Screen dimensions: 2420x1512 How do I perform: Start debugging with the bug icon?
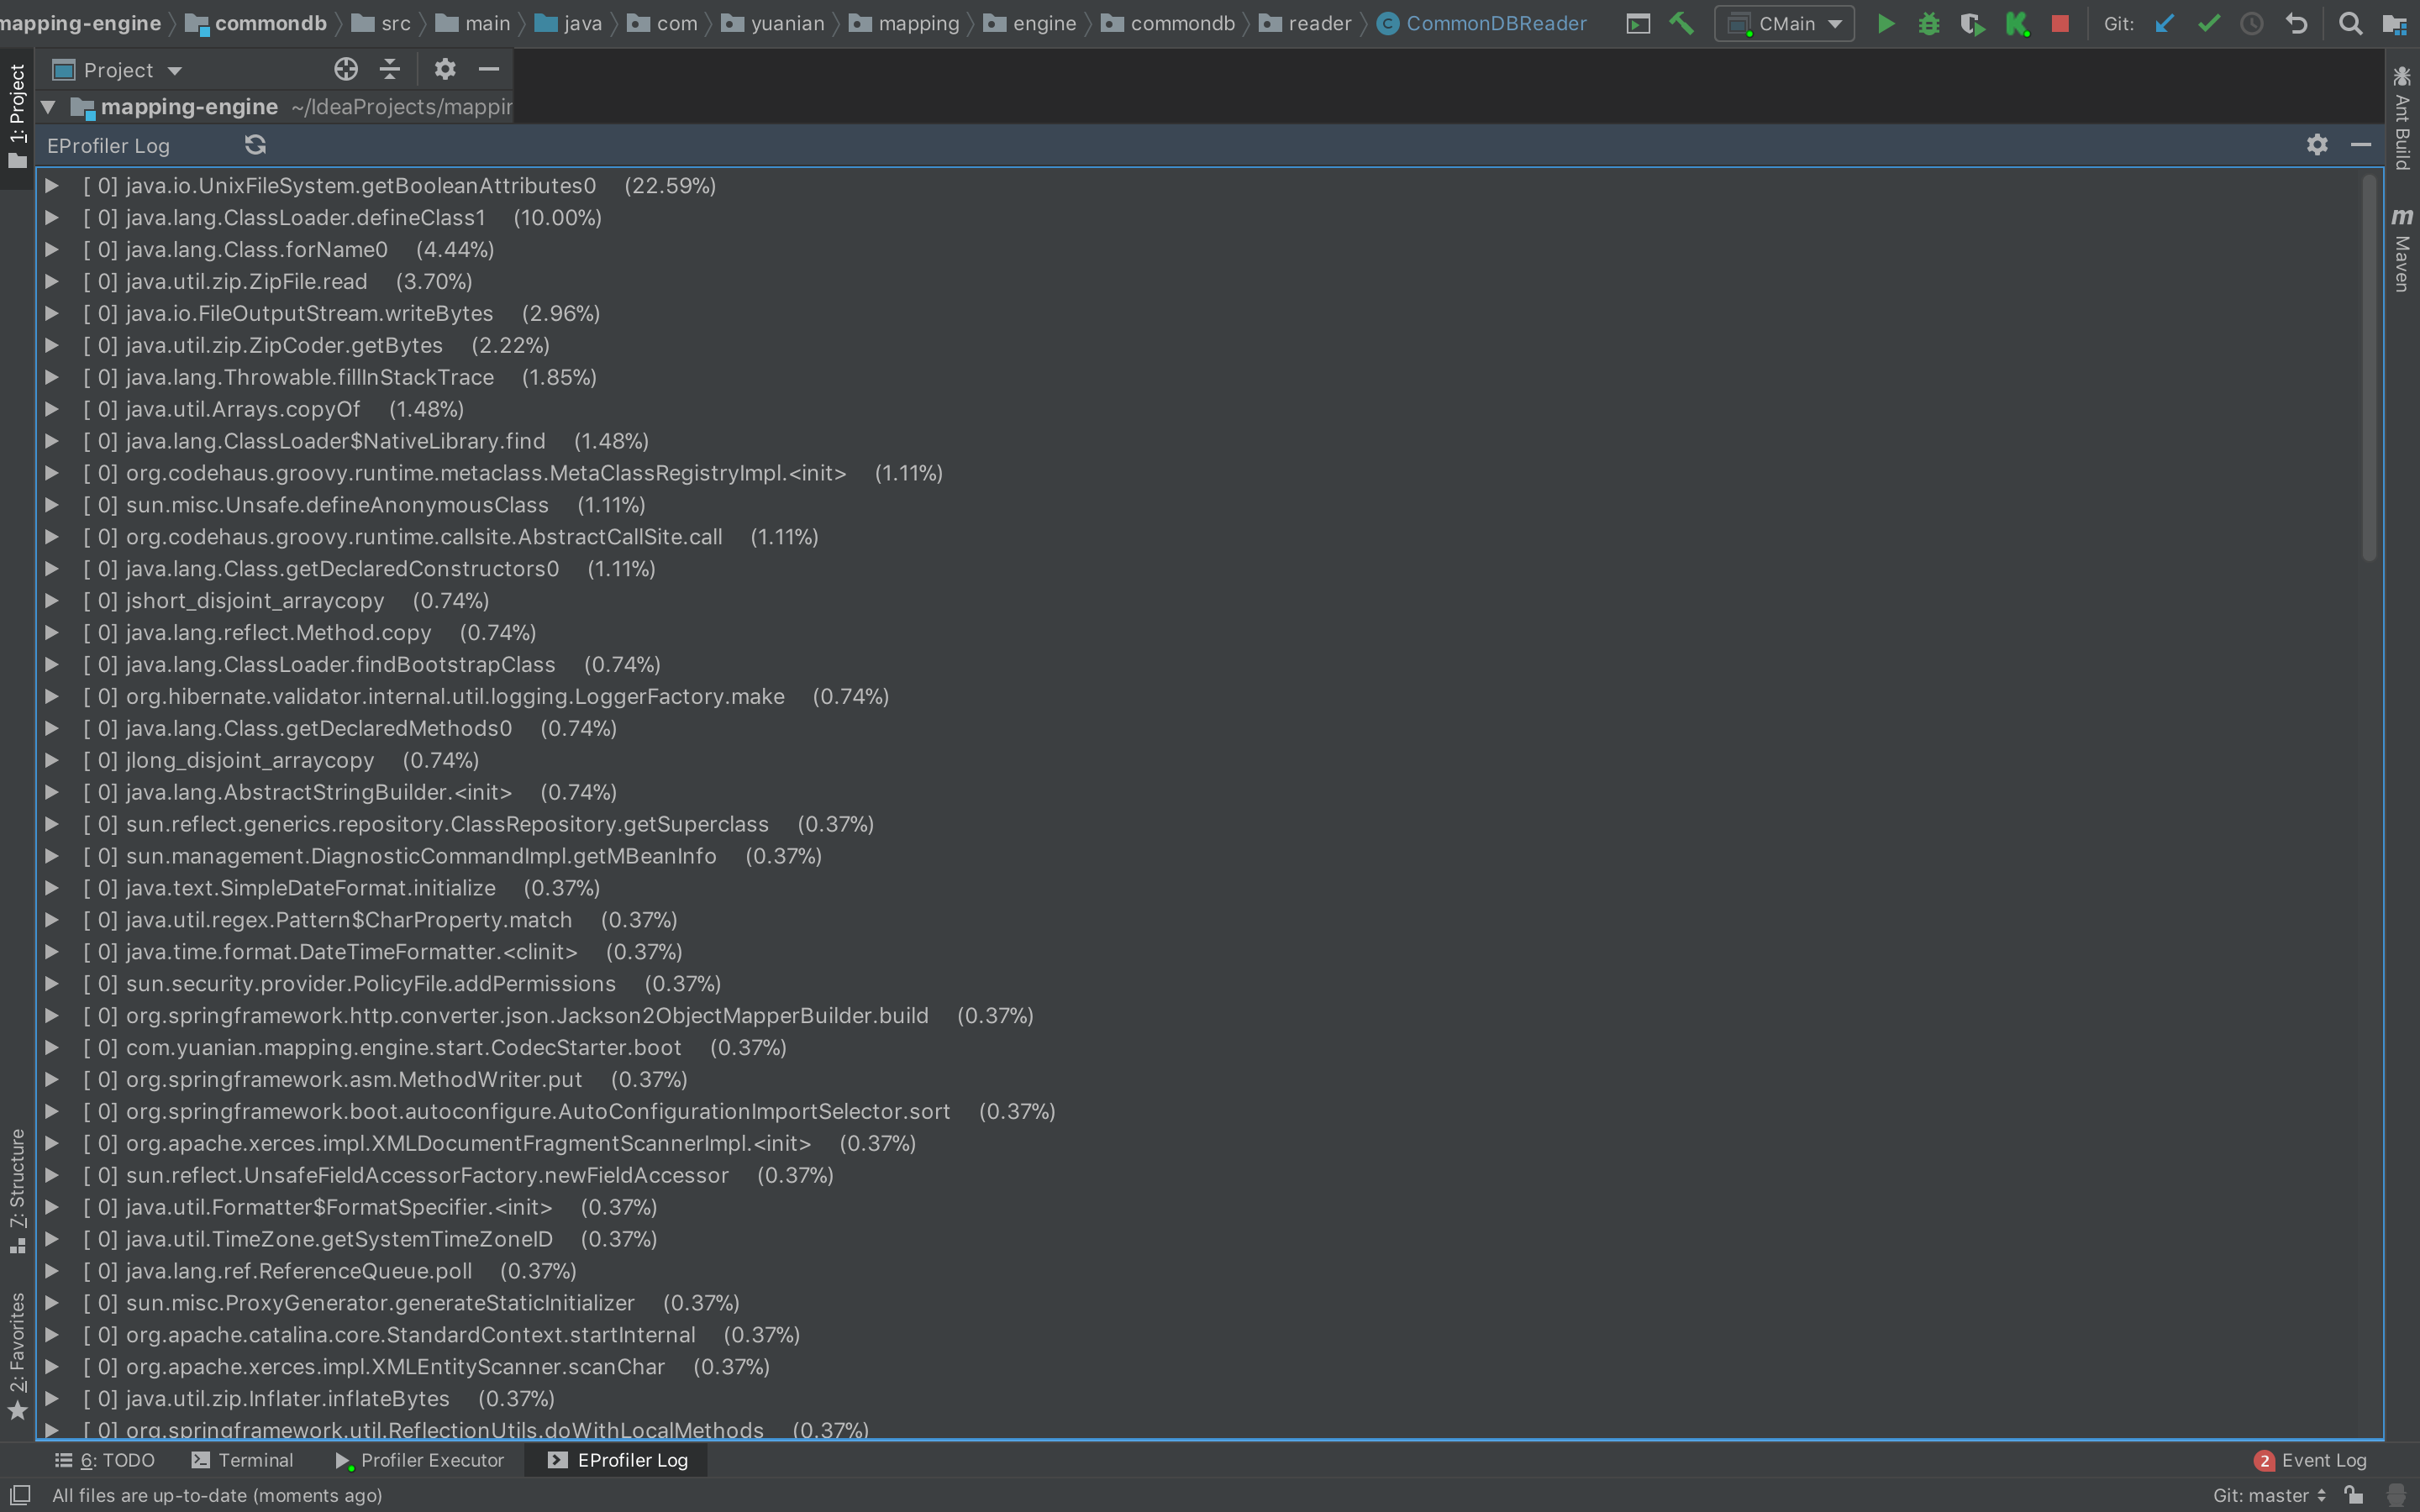point(1929,24)
